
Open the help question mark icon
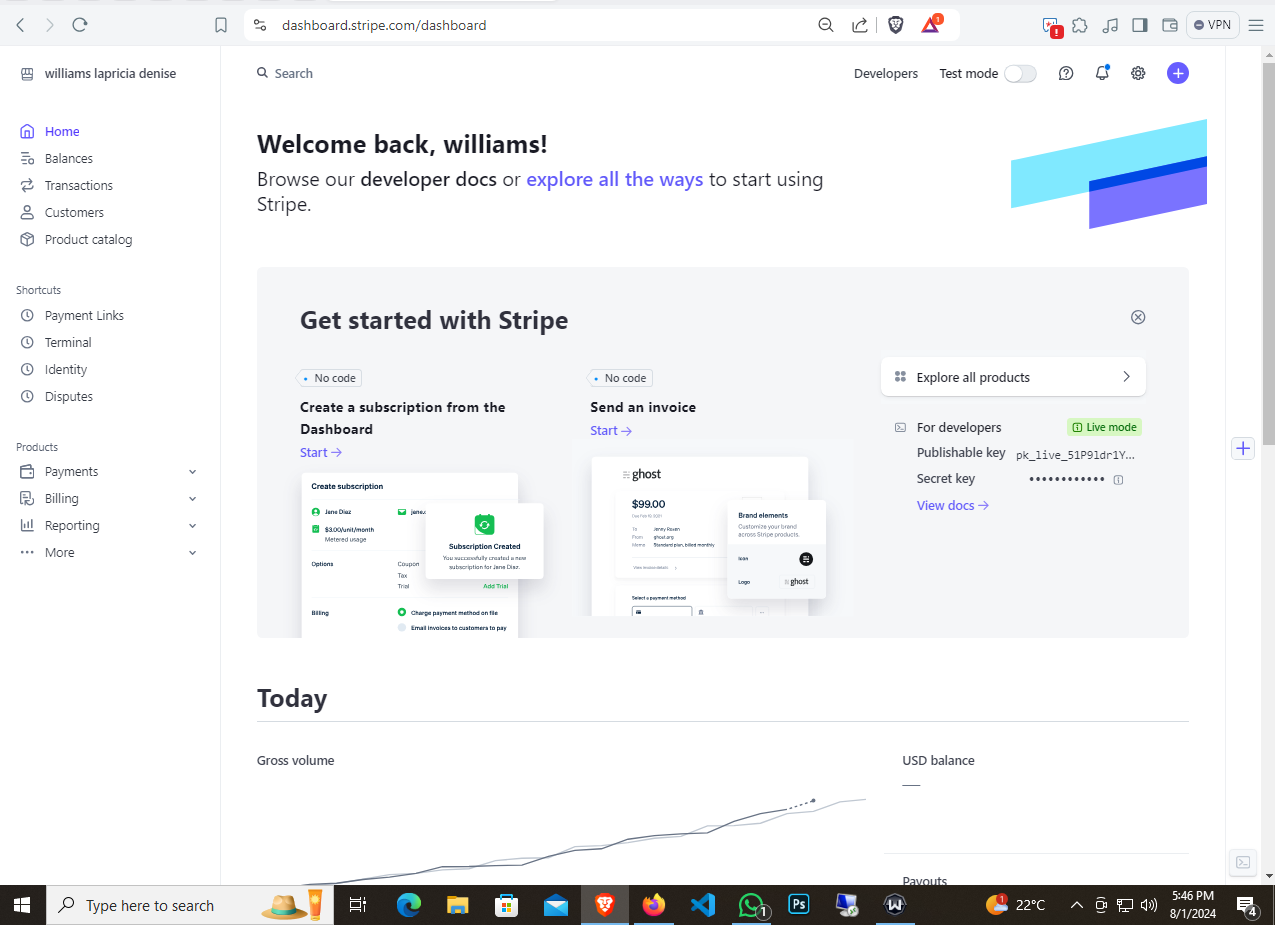[1066, 73]
